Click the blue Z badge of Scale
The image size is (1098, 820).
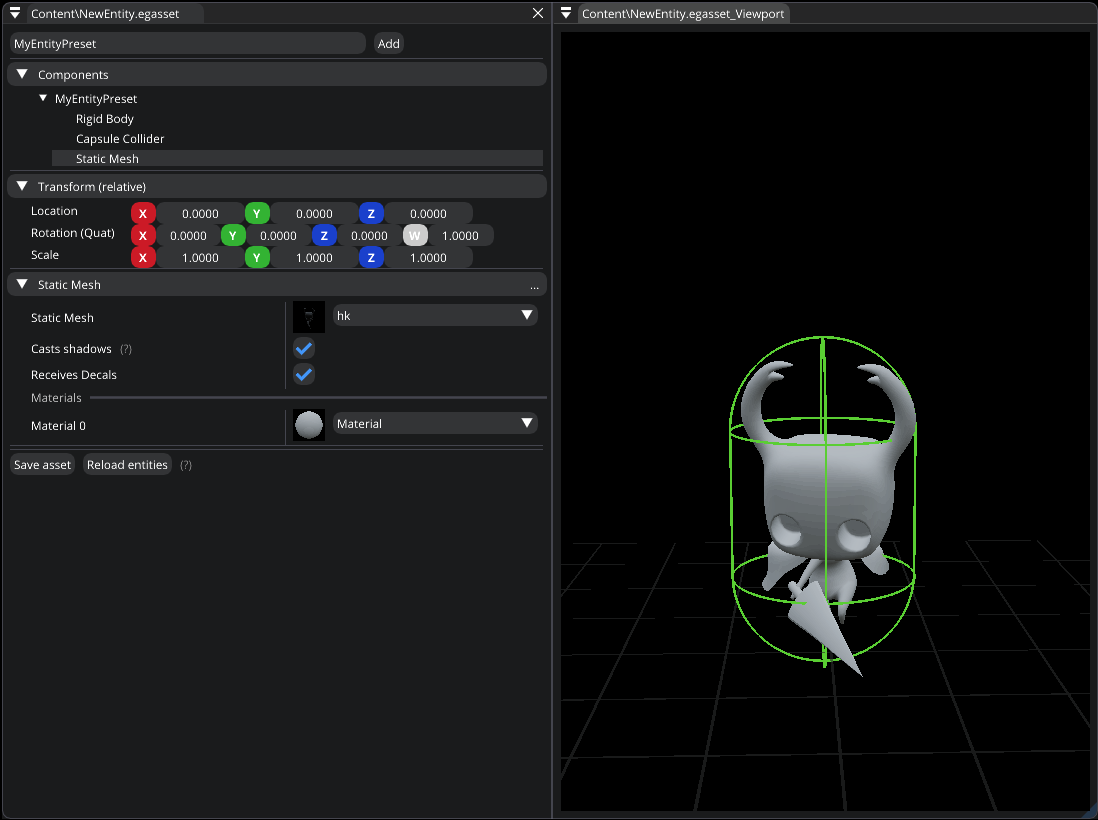point(371,258)
